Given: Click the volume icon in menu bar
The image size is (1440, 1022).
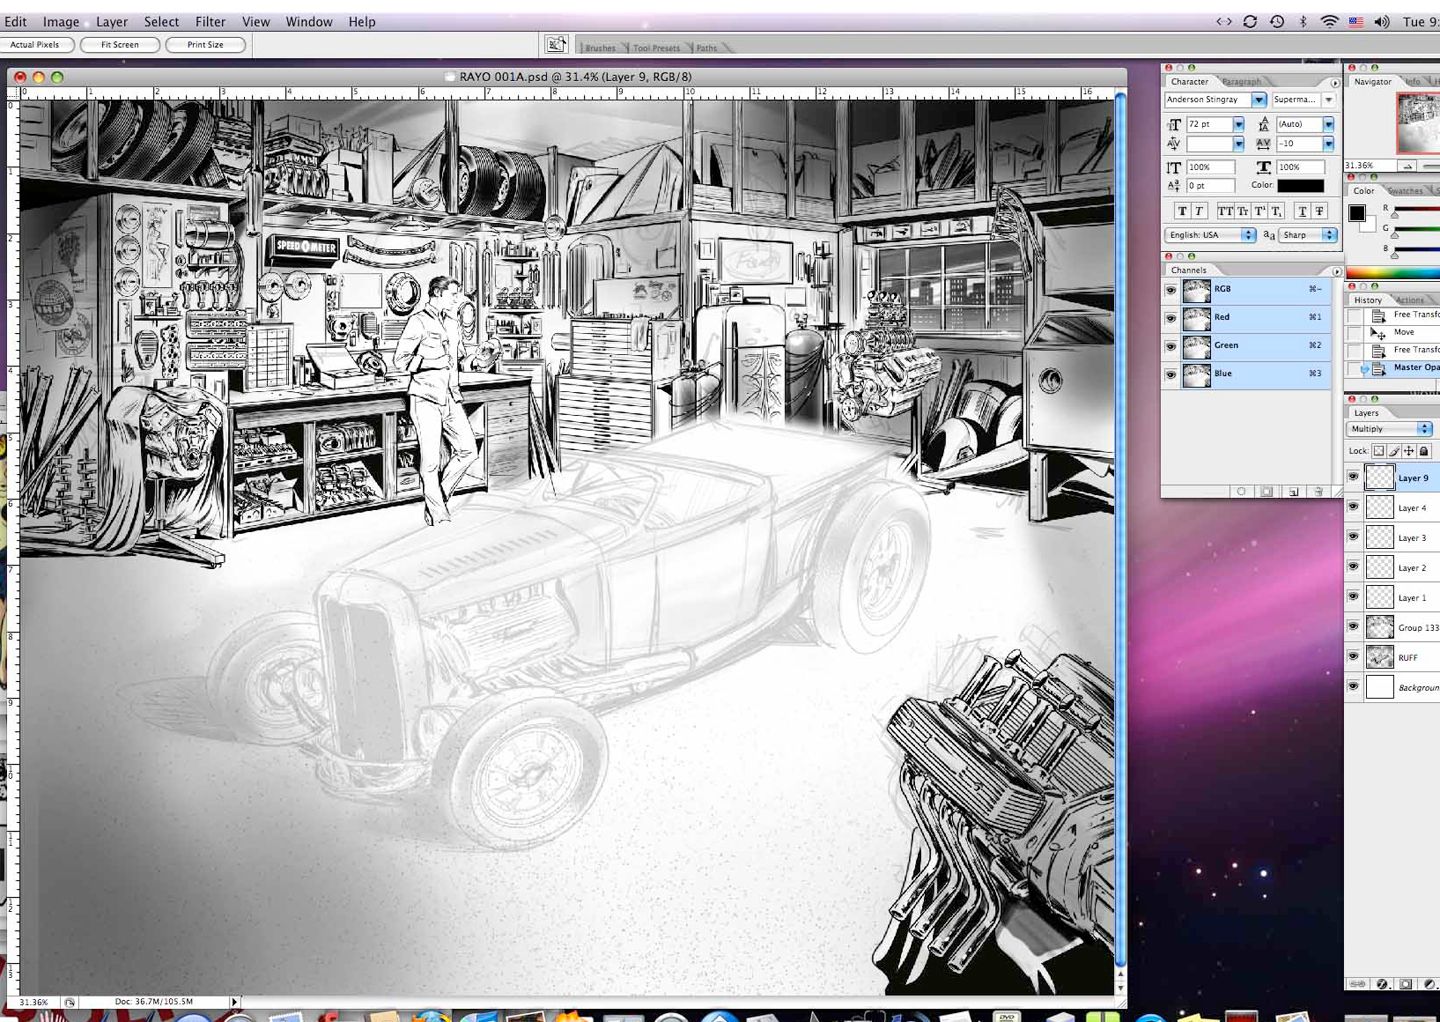Looking at the screenshot, I should pos(1382,21).
